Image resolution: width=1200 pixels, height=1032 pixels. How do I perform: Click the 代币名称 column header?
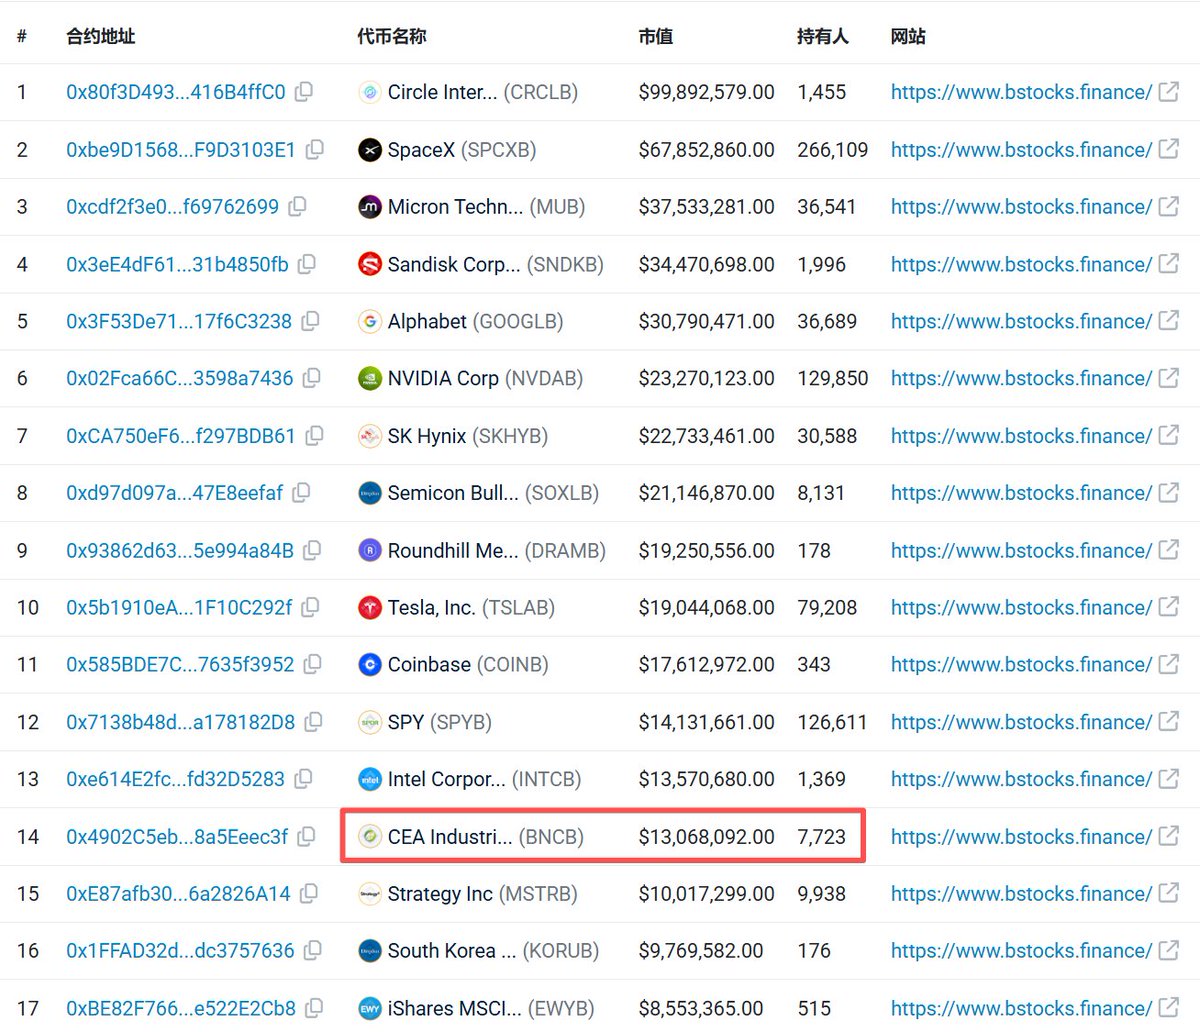pyautogui.click(x=392, y=36)
